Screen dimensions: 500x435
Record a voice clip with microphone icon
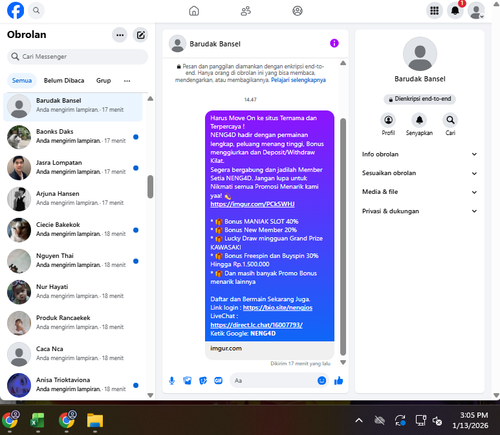point(172,381)
